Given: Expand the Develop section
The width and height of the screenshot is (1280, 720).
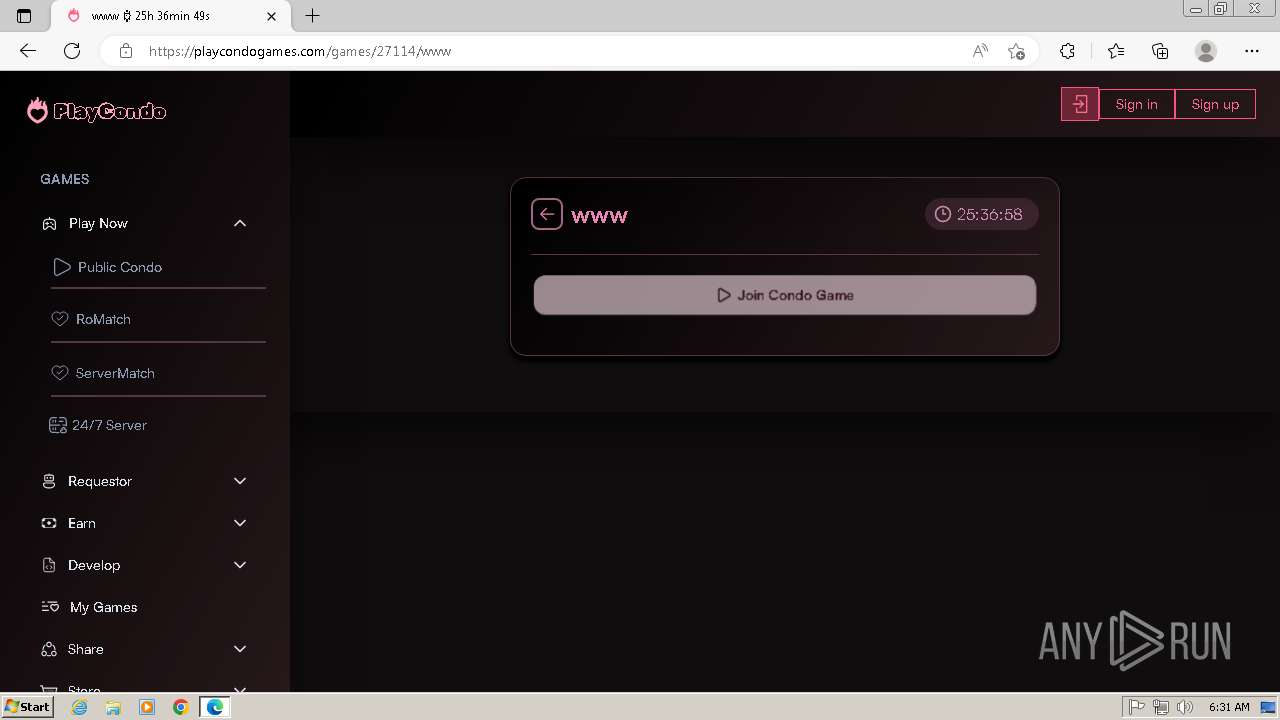Looking at the screenshot, I should [240, 565].
